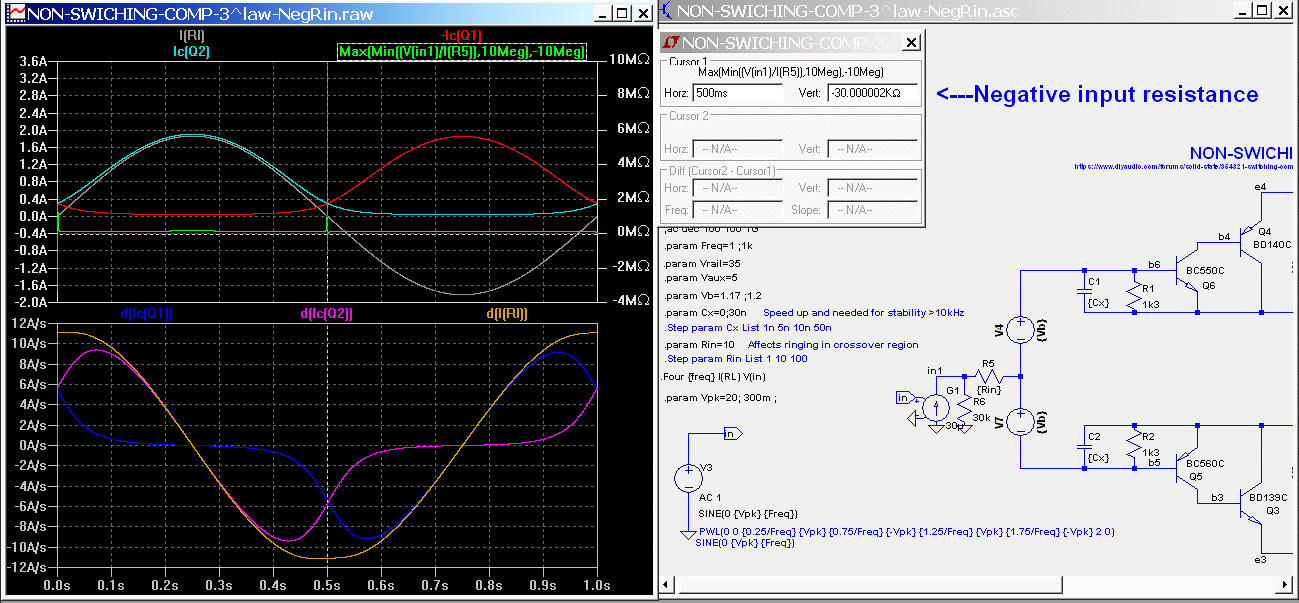Image resolution: width=1299 pixels, height=603 pixels.
Task: Click the 'Speed up and needed for stability' comment
Action: pyautogui.click(x=864, y=312)
